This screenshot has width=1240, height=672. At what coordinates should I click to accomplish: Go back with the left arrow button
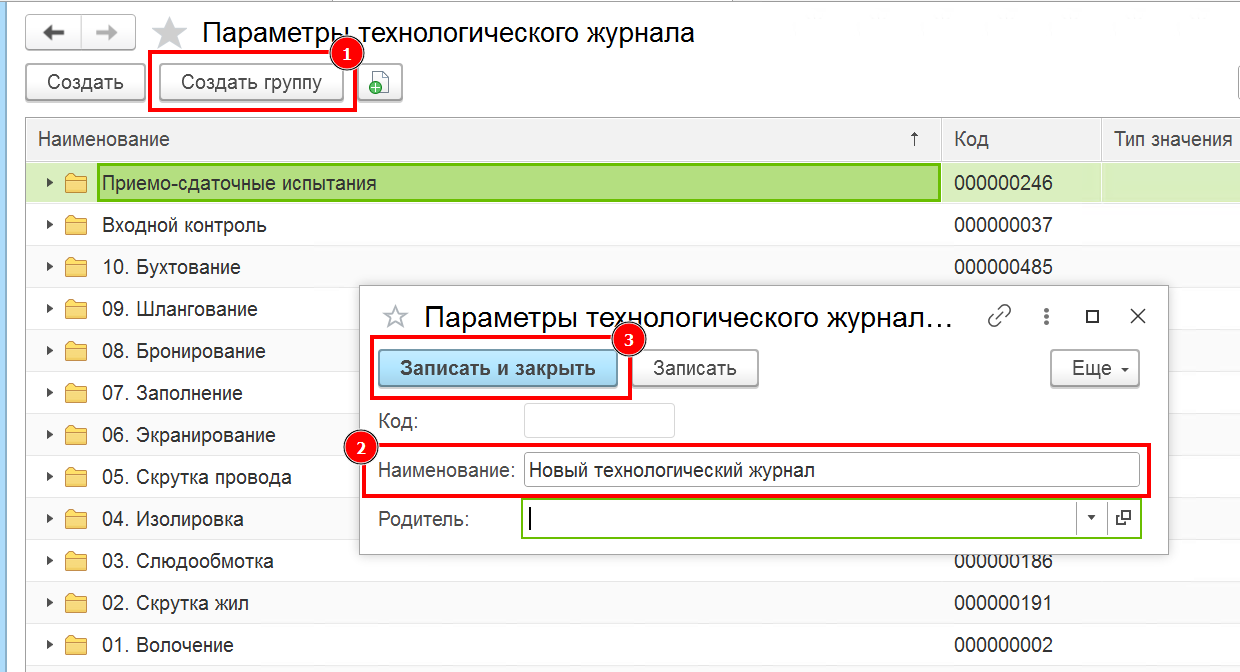tap(54, 33)
